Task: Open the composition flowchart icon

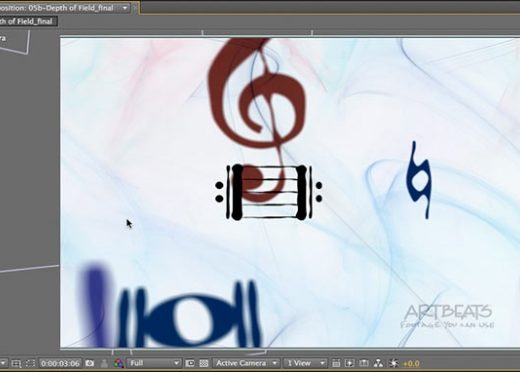Action: tap(378, 363)
